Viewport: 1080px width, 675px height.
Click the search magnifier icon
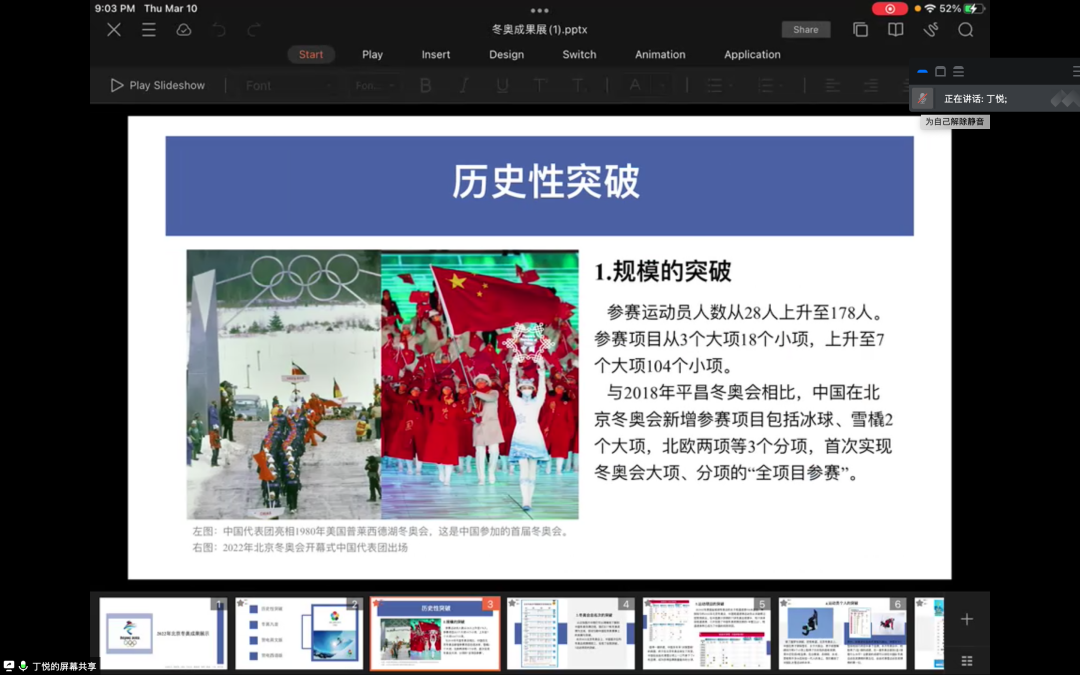pos(965,30)
